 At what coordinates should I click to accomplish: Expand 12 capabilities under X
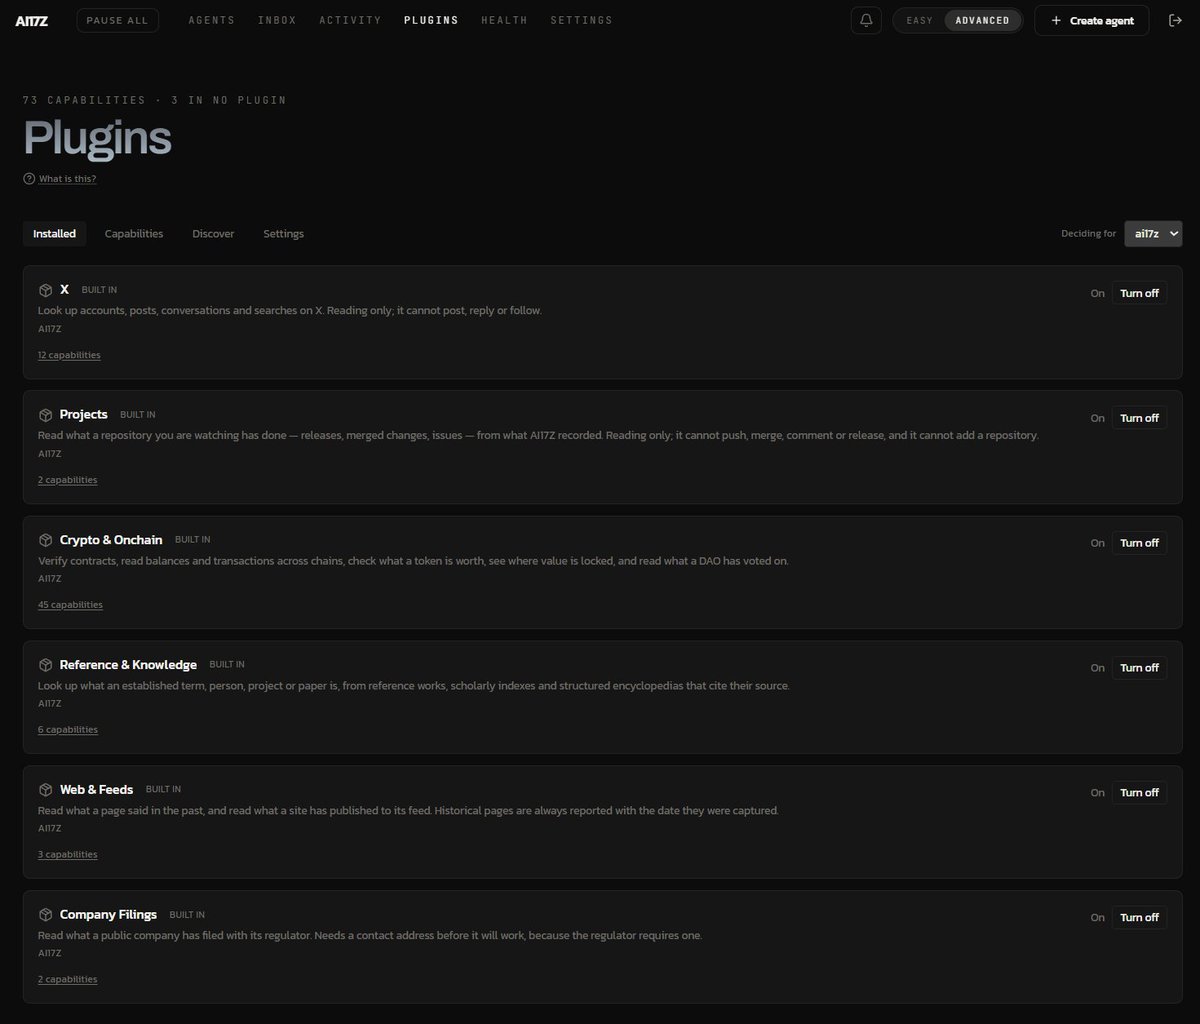(69, 355)
